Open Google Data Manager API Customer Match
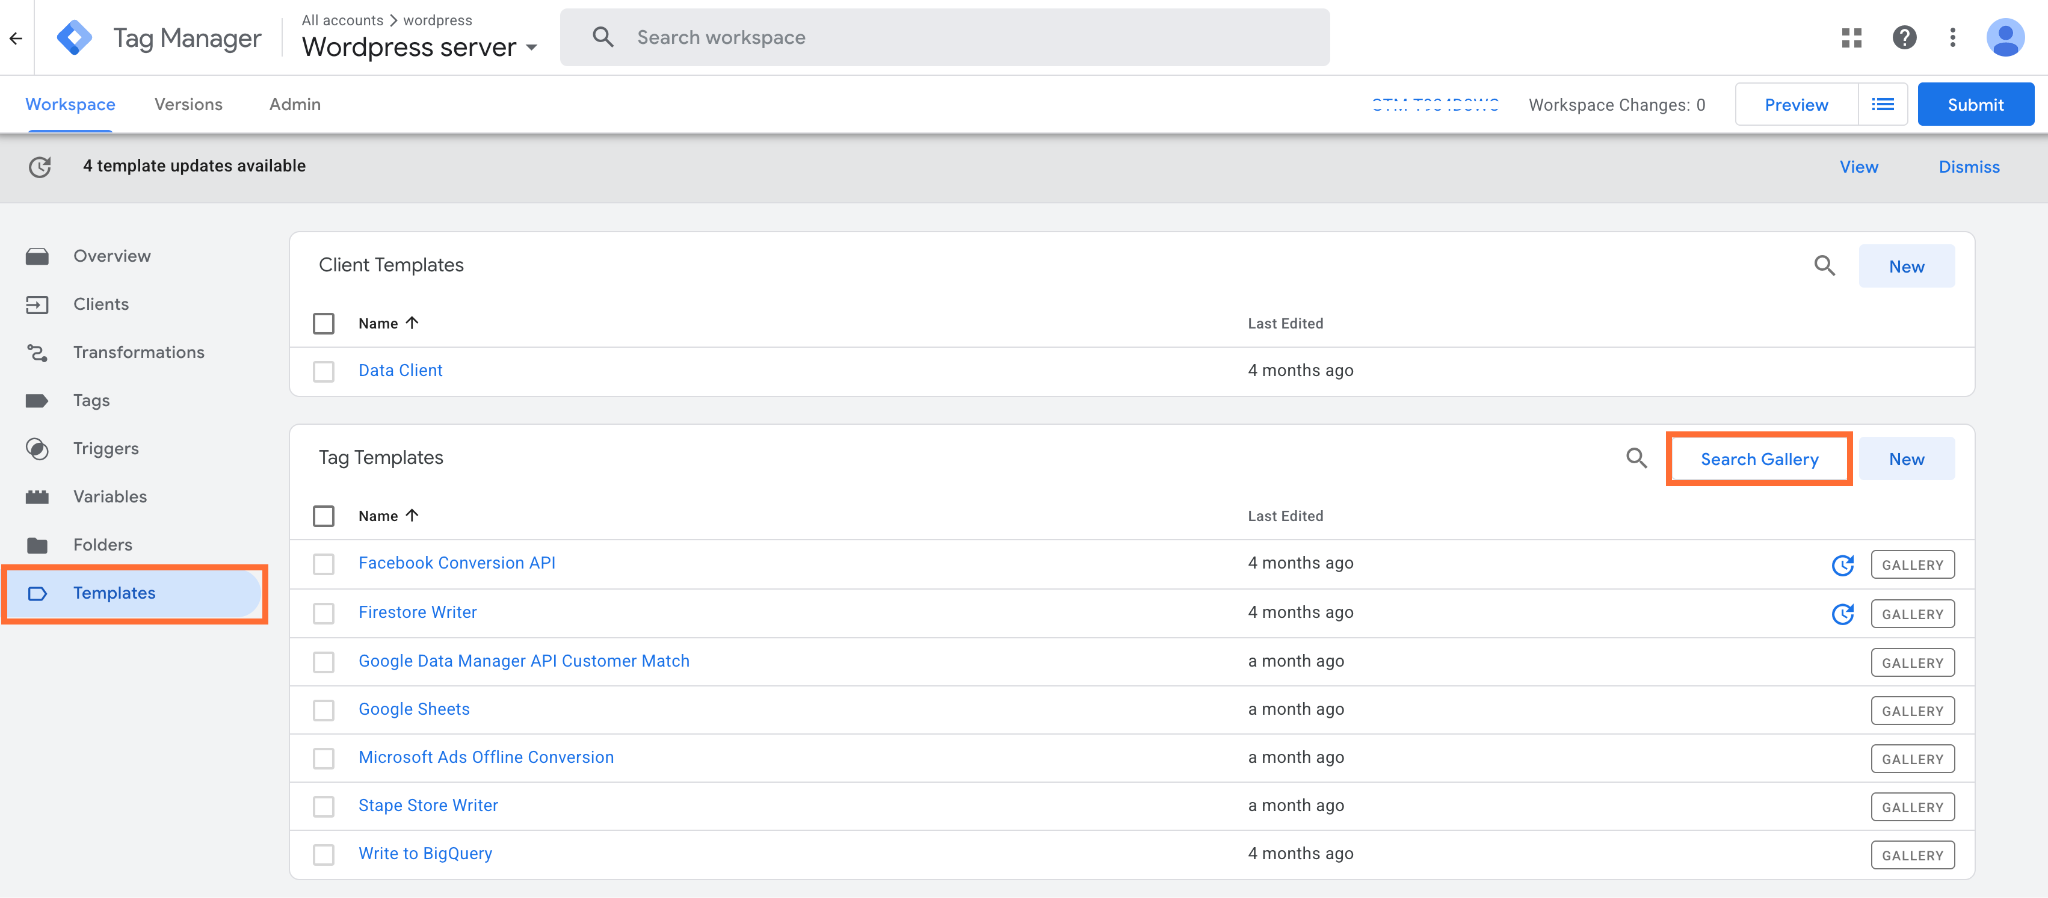Image resolution: width=2048 pixels, height=898 pixels. coord(524,661)
